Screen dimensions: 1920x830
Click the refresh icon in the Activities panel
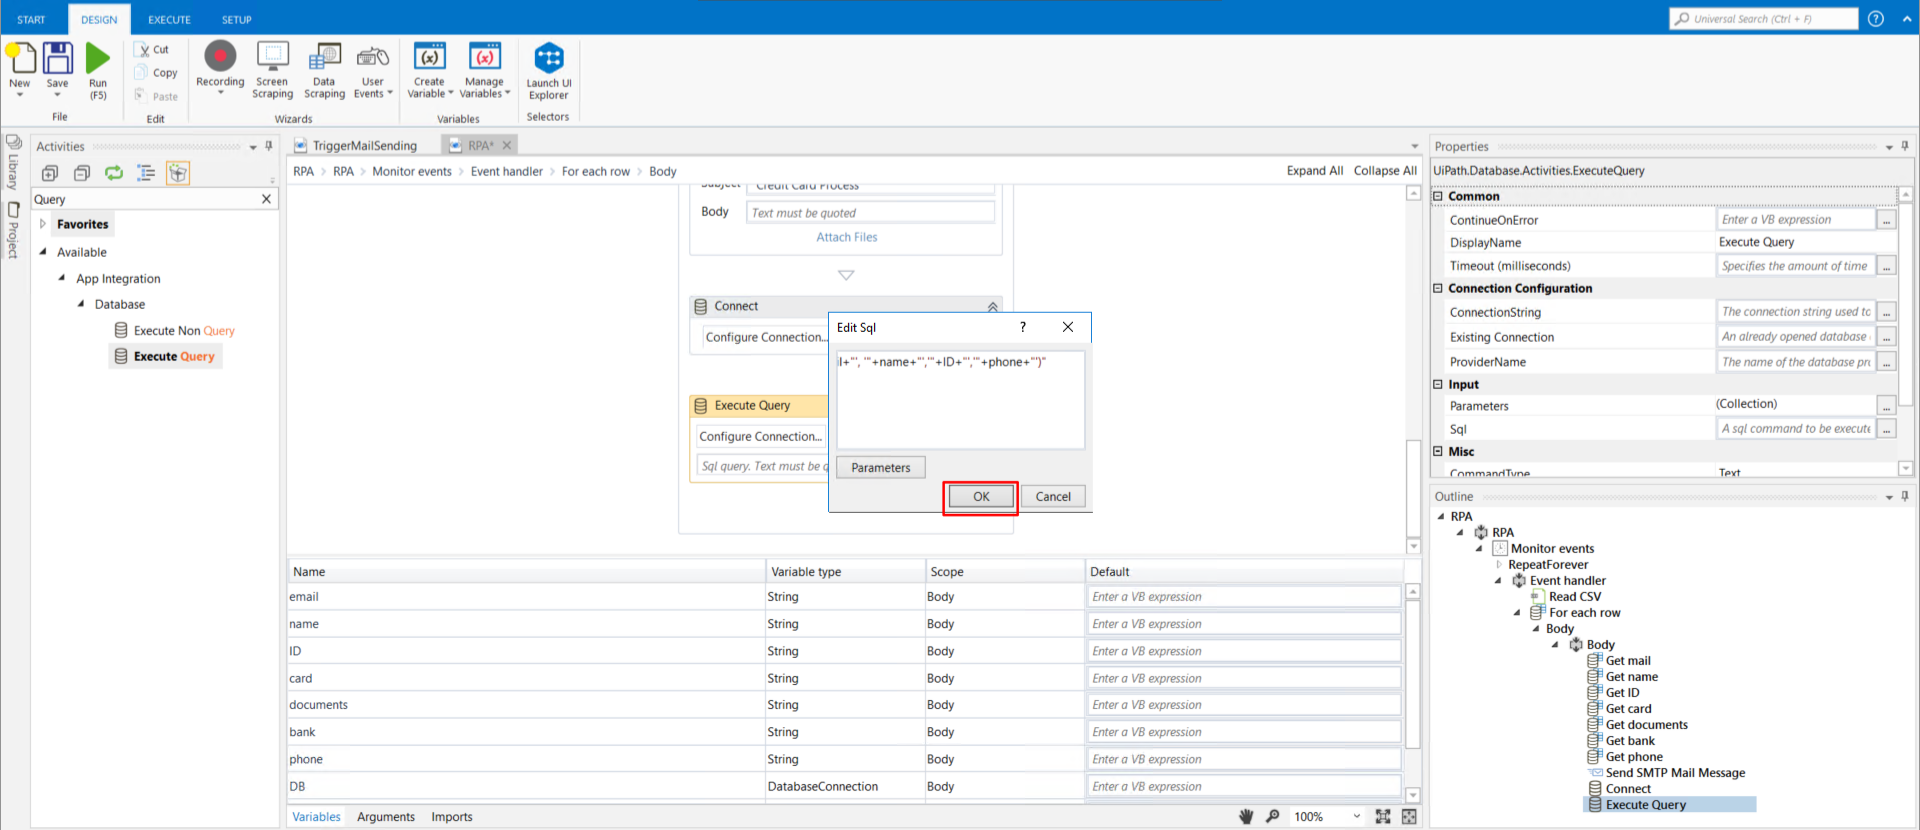pyautogui.click(x=114, y=173)
